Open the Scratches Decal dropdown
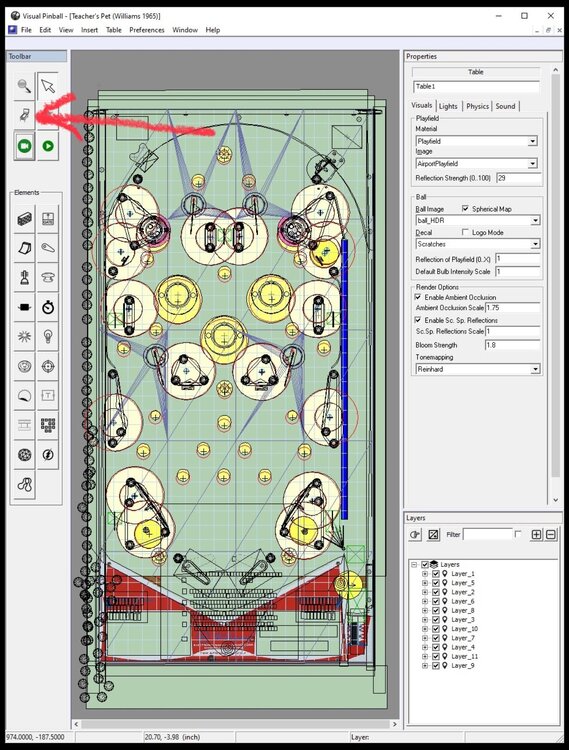Screen dimensions: 569x750 pos(535,244)
